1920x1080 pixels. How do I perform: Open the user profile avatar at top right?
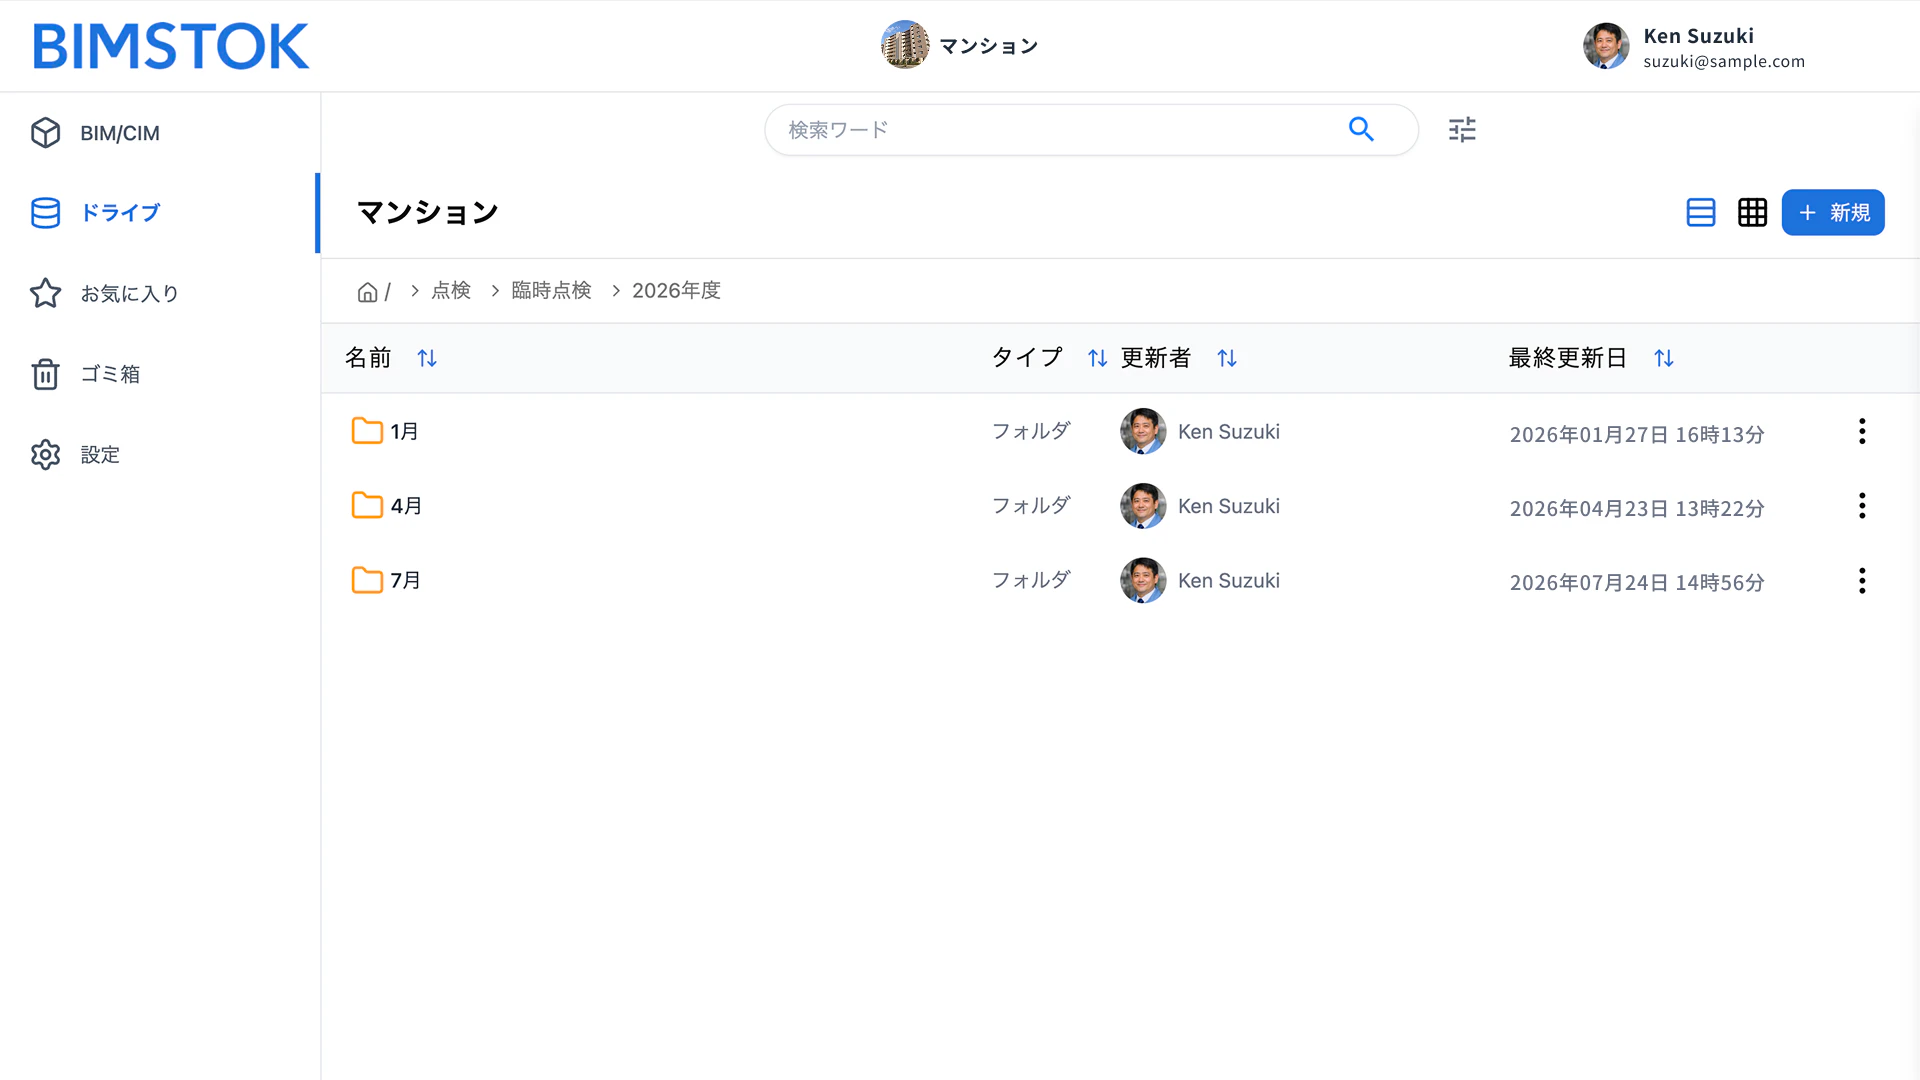coord(1606,46)
